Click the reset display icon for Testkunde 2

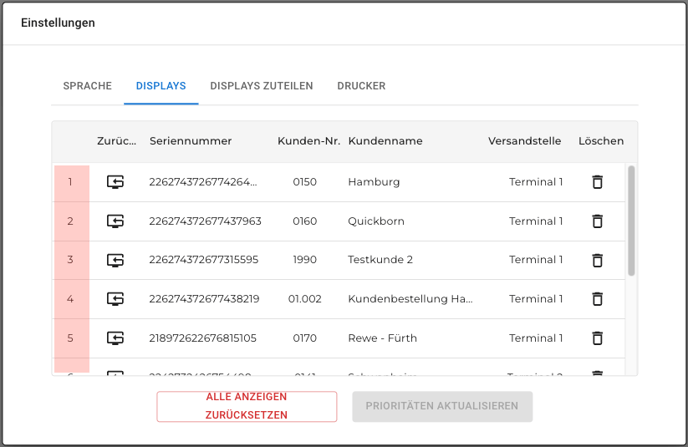[116, 260]
